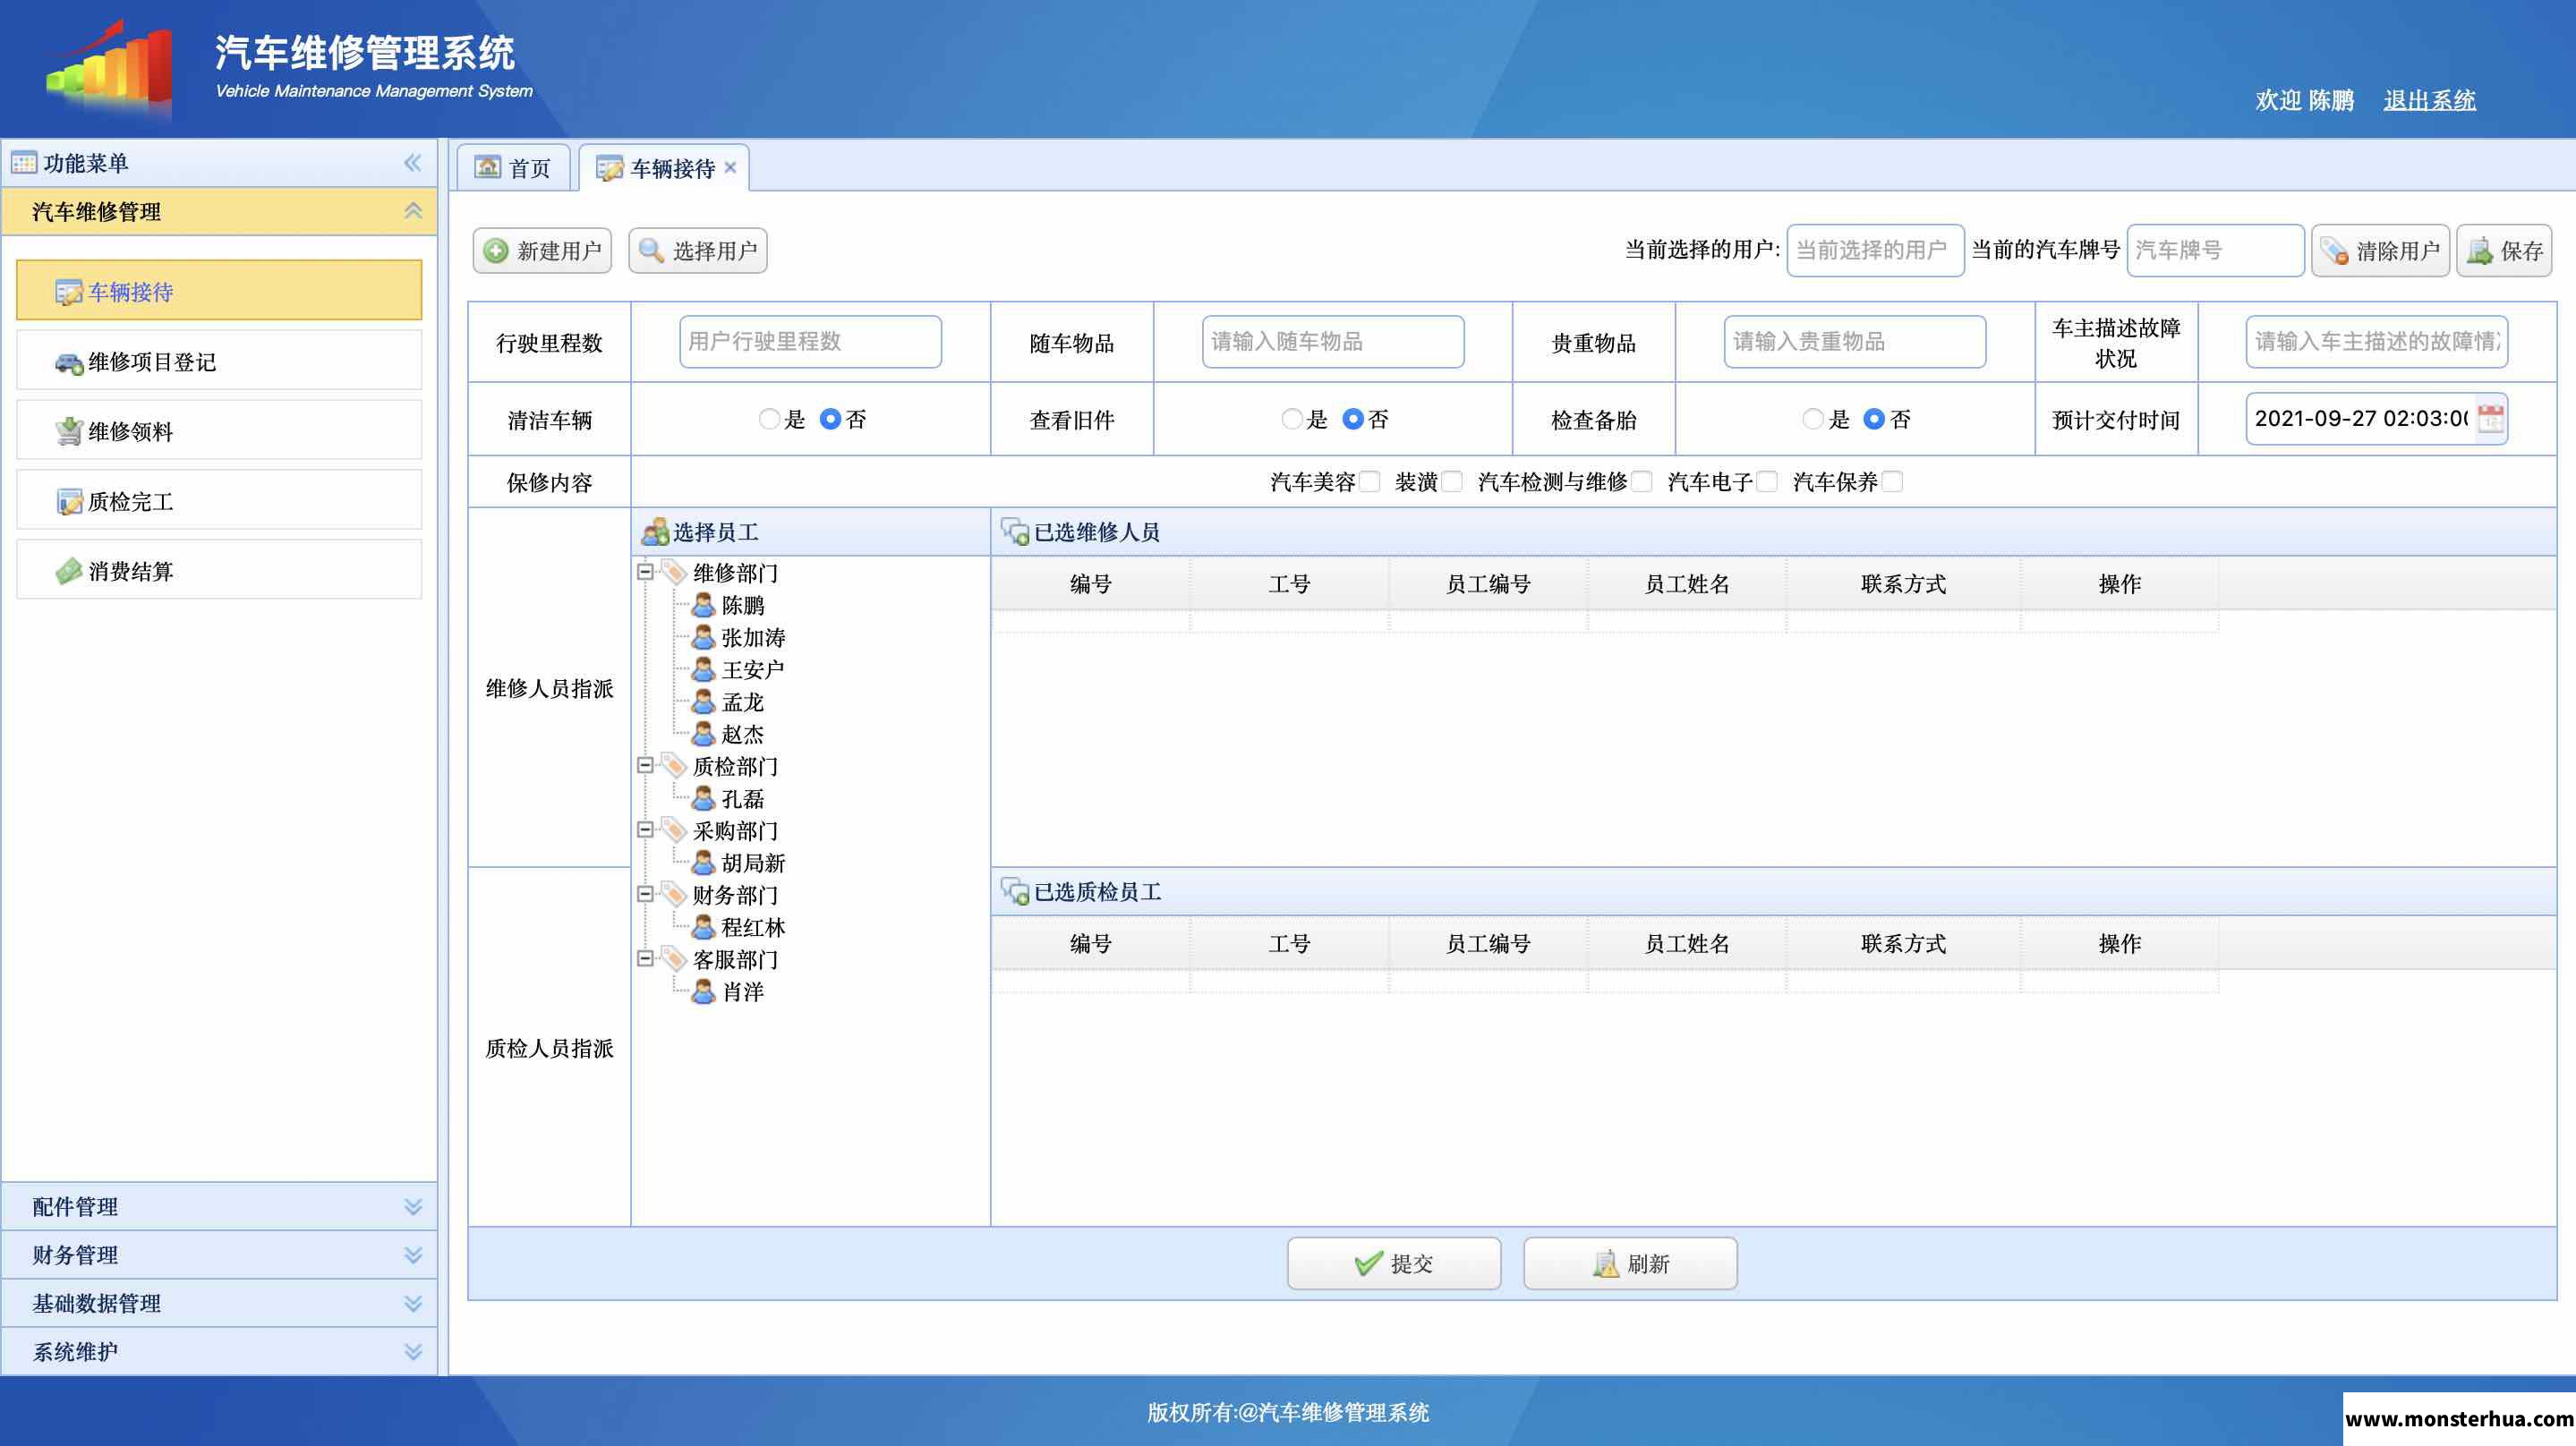The image size is (2576, 1446).
Task: Collapse the 质检部门 tree node
Action: pos(646,766)
